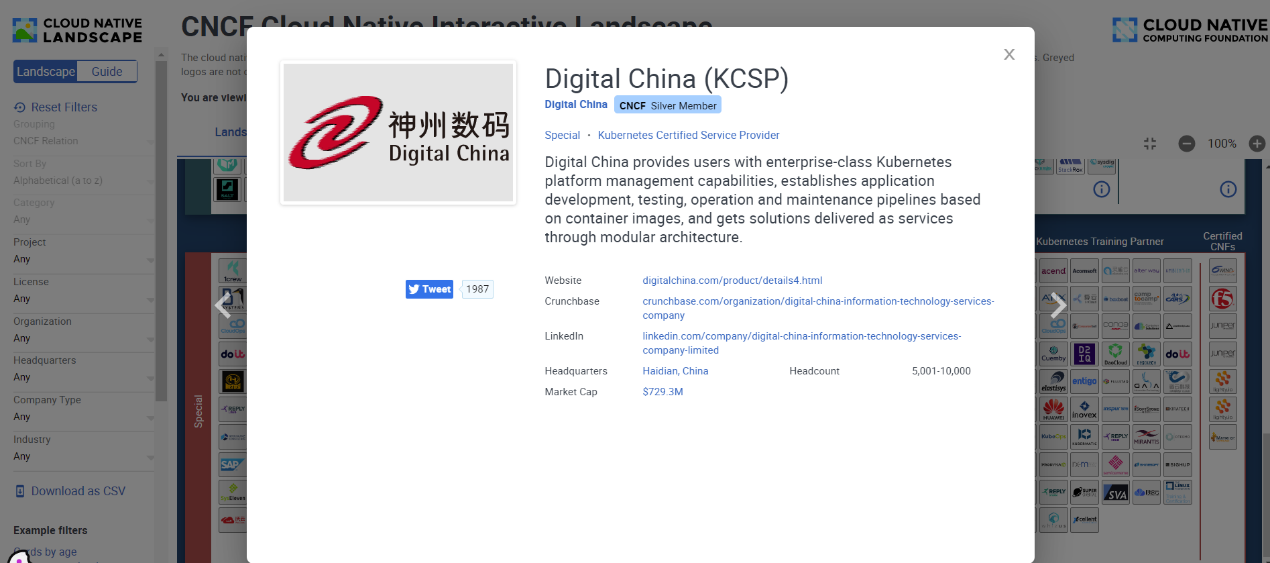Click the Digital China logo image
This screenshot has height=563, width=1270.
point(398,133)
